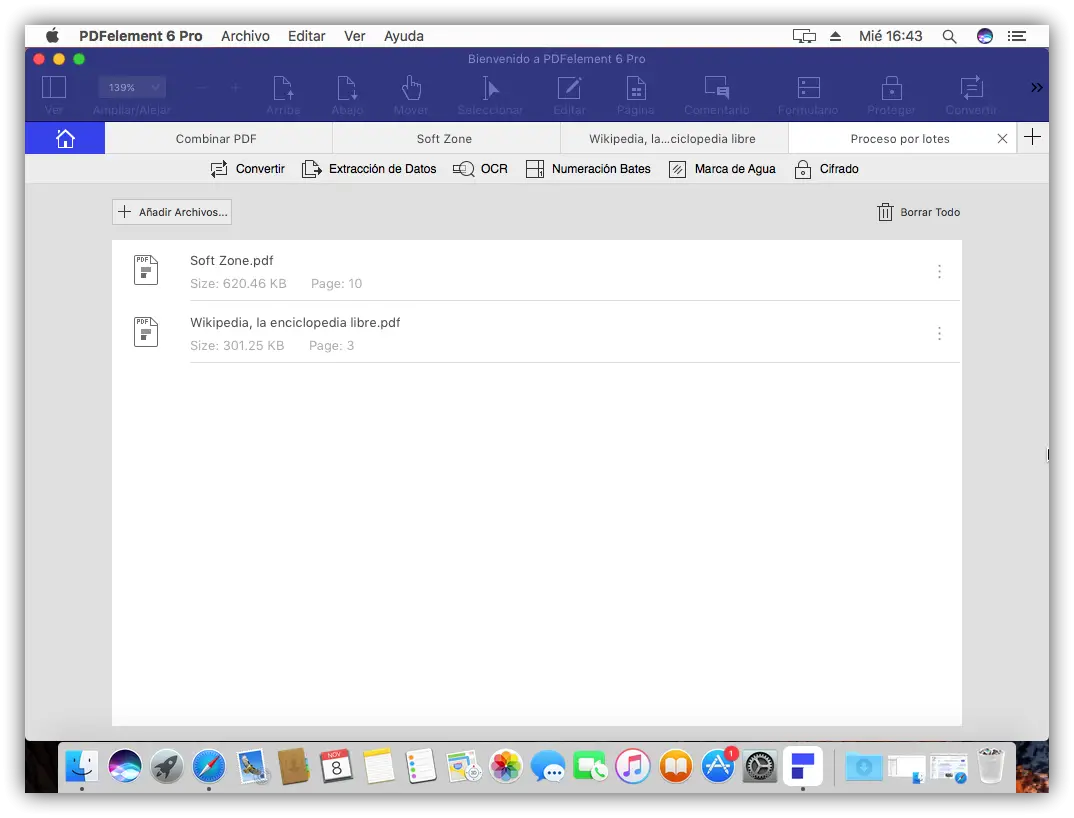The image size is (1074, 818).
Task: Open the Editar menu in menu bar
Action: (306, 36)
